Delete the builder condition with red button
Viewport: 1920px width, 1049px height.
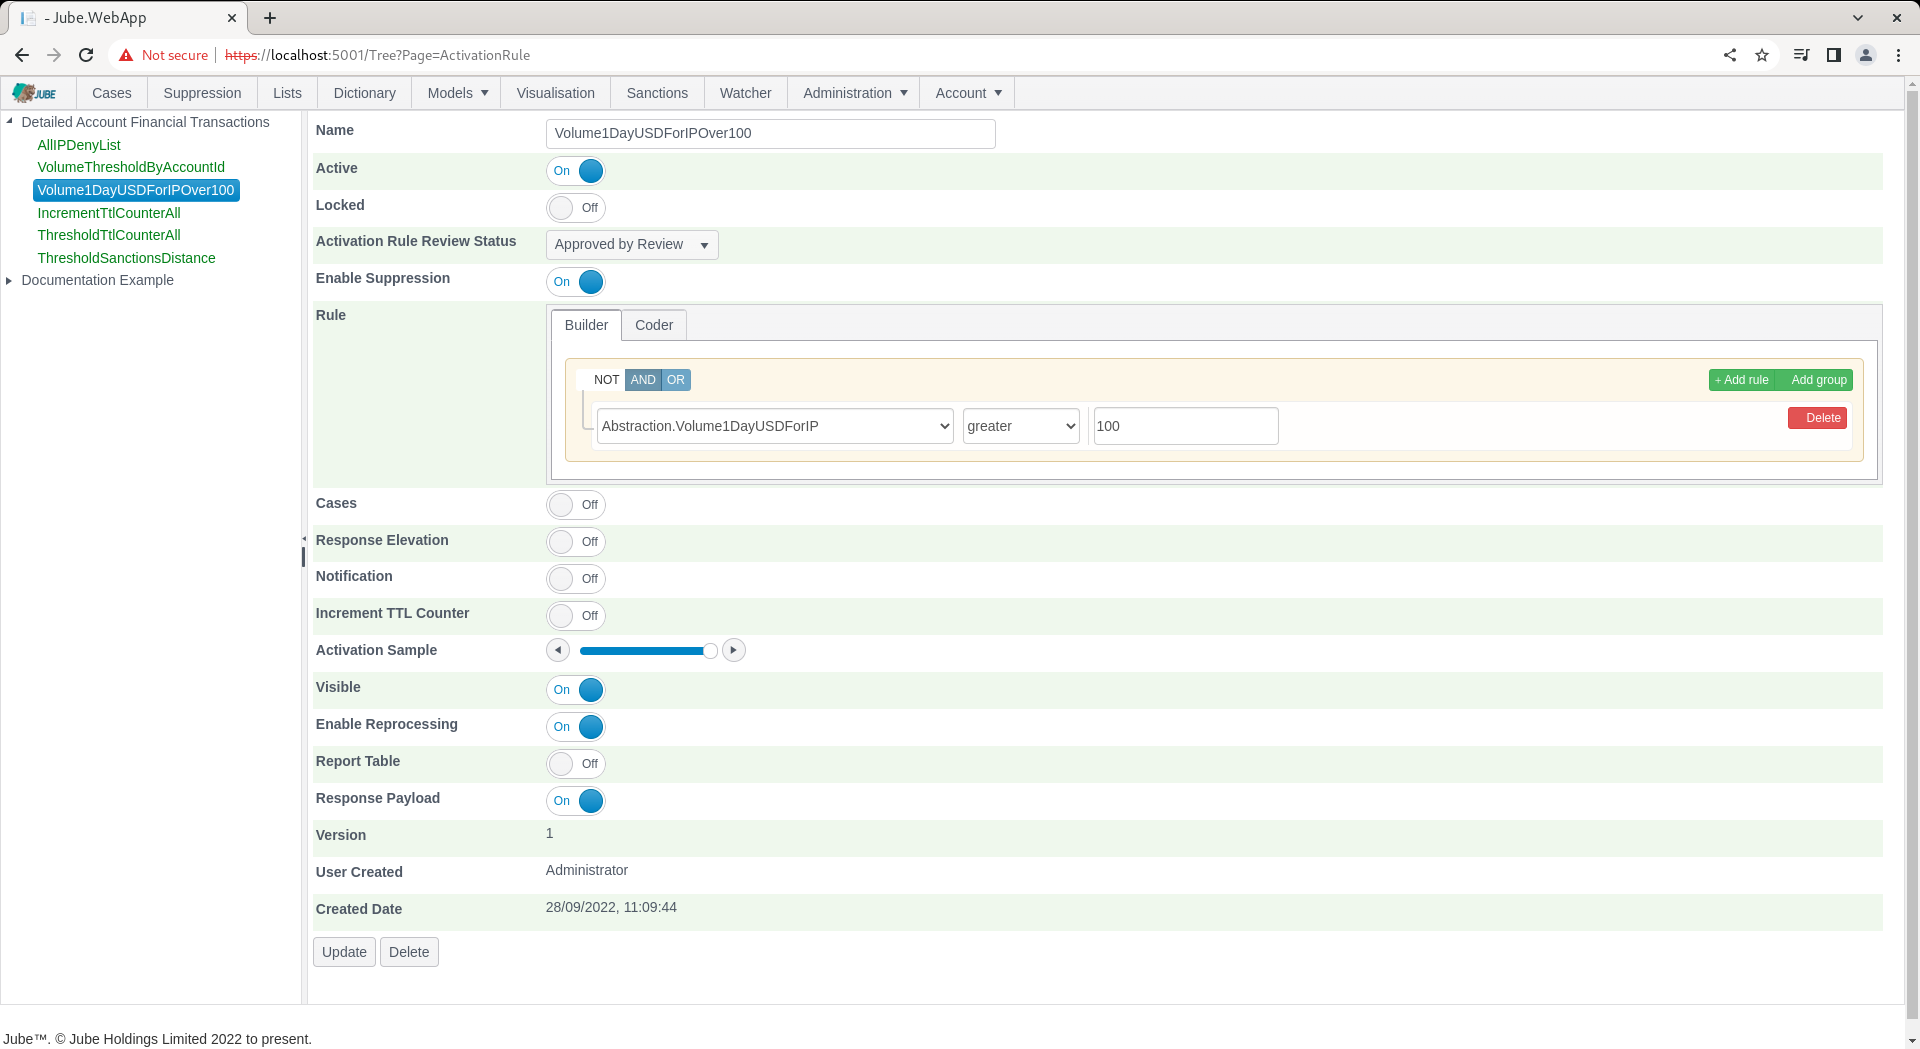(x=1817, y=418)
